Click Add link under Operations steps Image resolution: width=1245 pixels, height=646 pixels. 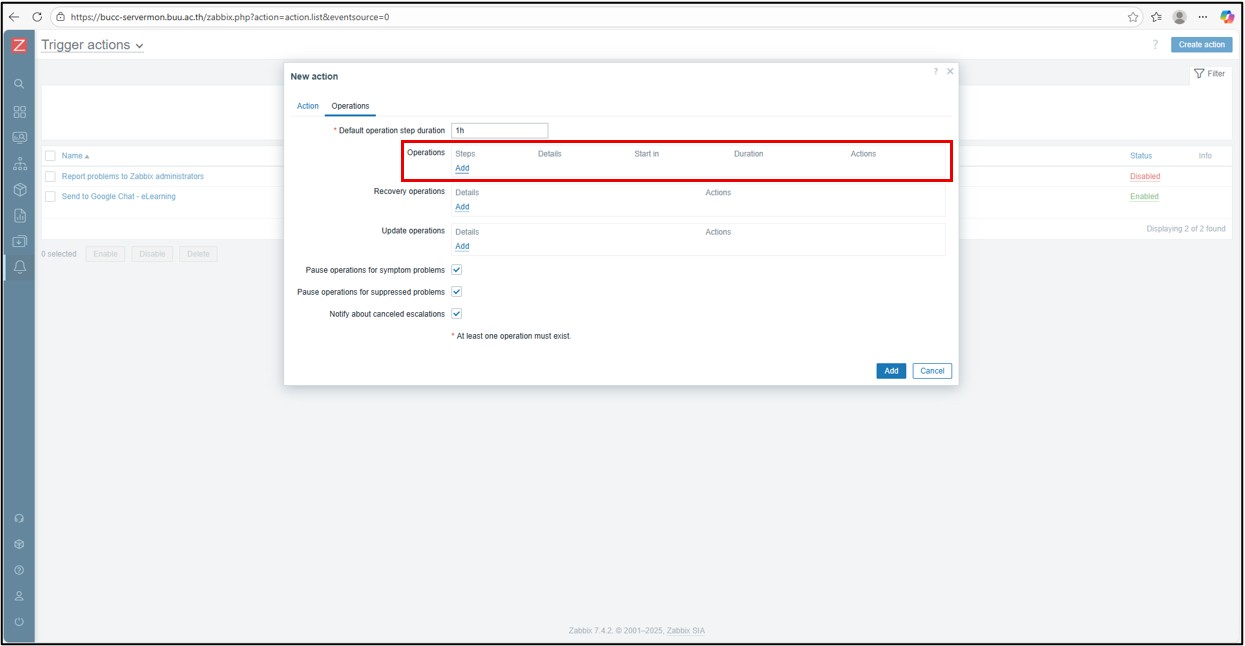click(462, 168)
